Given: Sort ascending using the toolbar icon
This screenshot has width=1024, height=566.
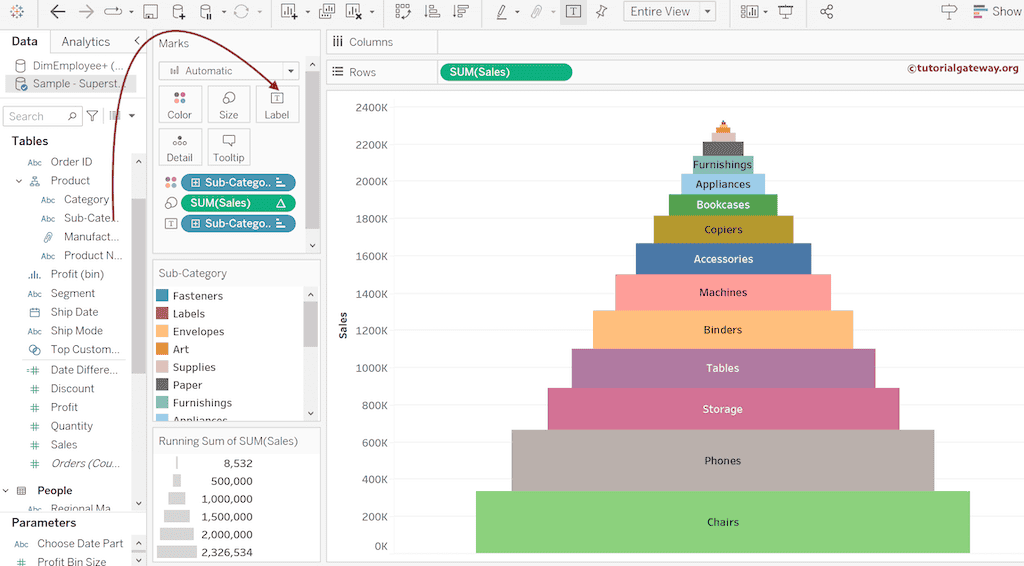Looking at the screenshot, I should (x=432, y=12).
